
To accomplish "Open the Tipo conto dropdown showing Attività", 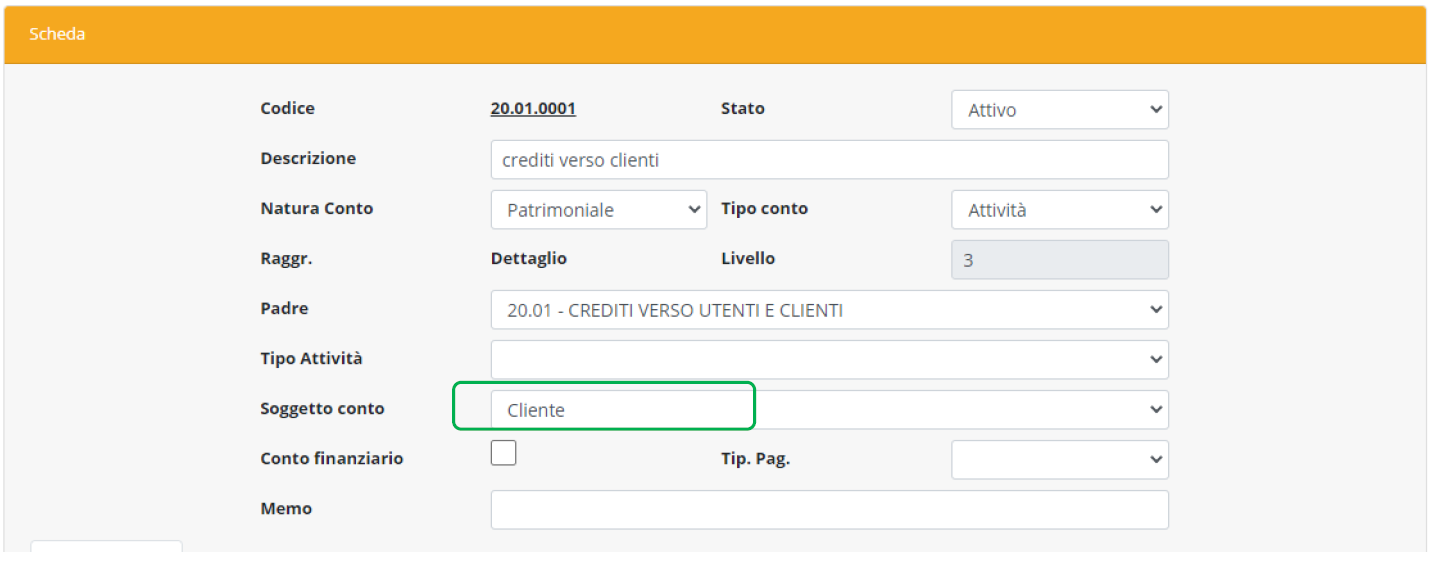I will click(1059, 210).
